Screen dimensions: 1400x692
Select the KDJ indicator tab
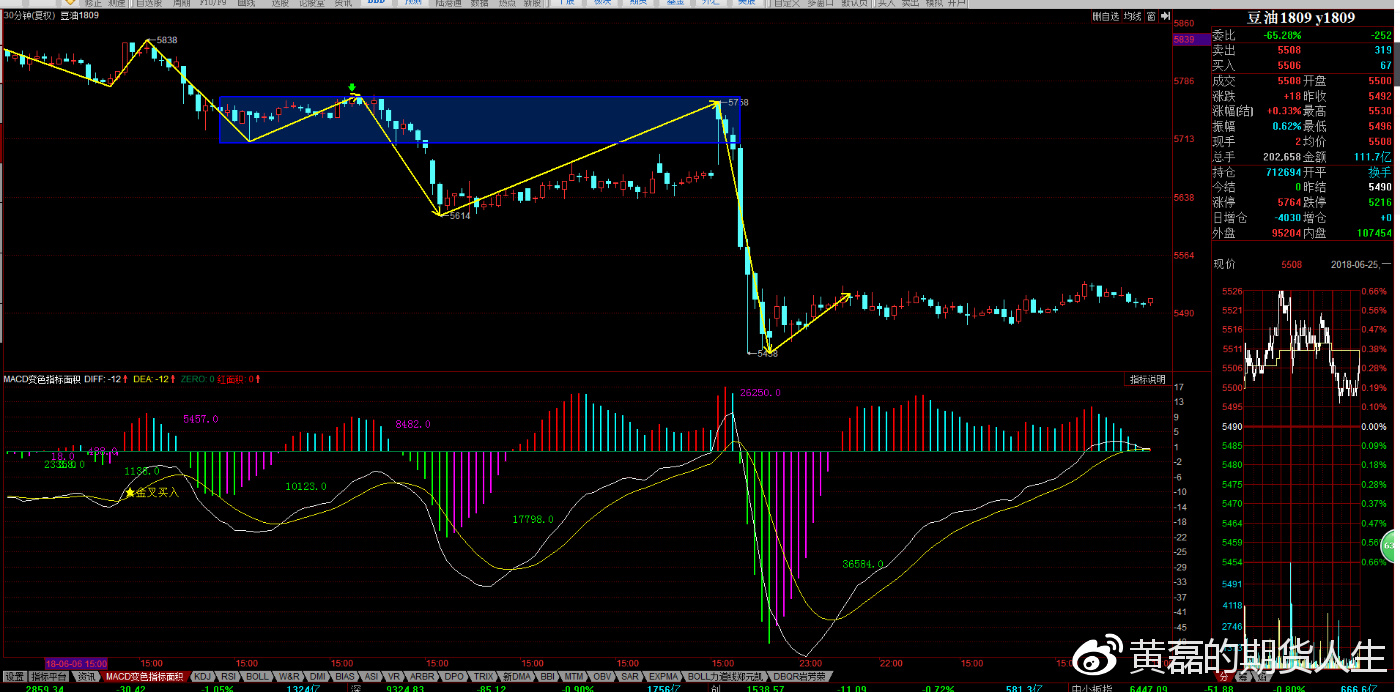(202, 677)
